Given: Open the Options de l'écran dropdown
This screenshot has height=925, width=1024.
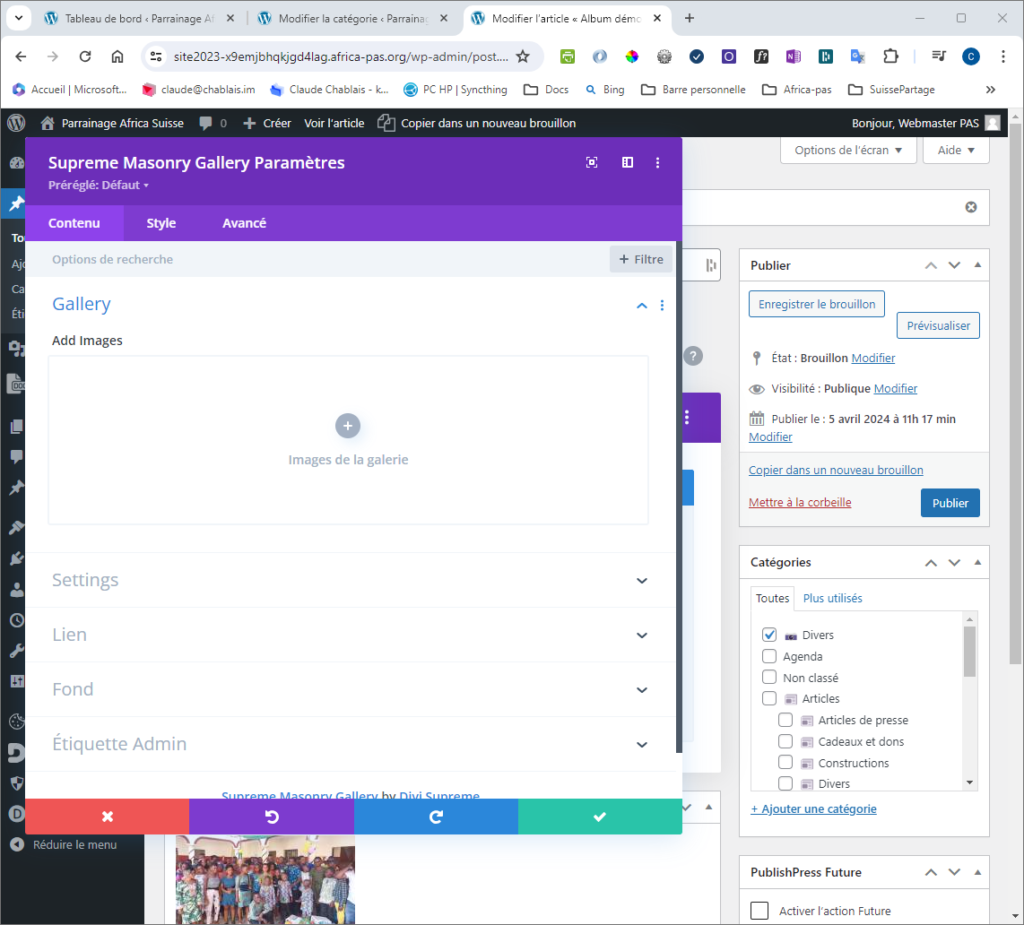Looking at the screenshot, I should (848, 150).
